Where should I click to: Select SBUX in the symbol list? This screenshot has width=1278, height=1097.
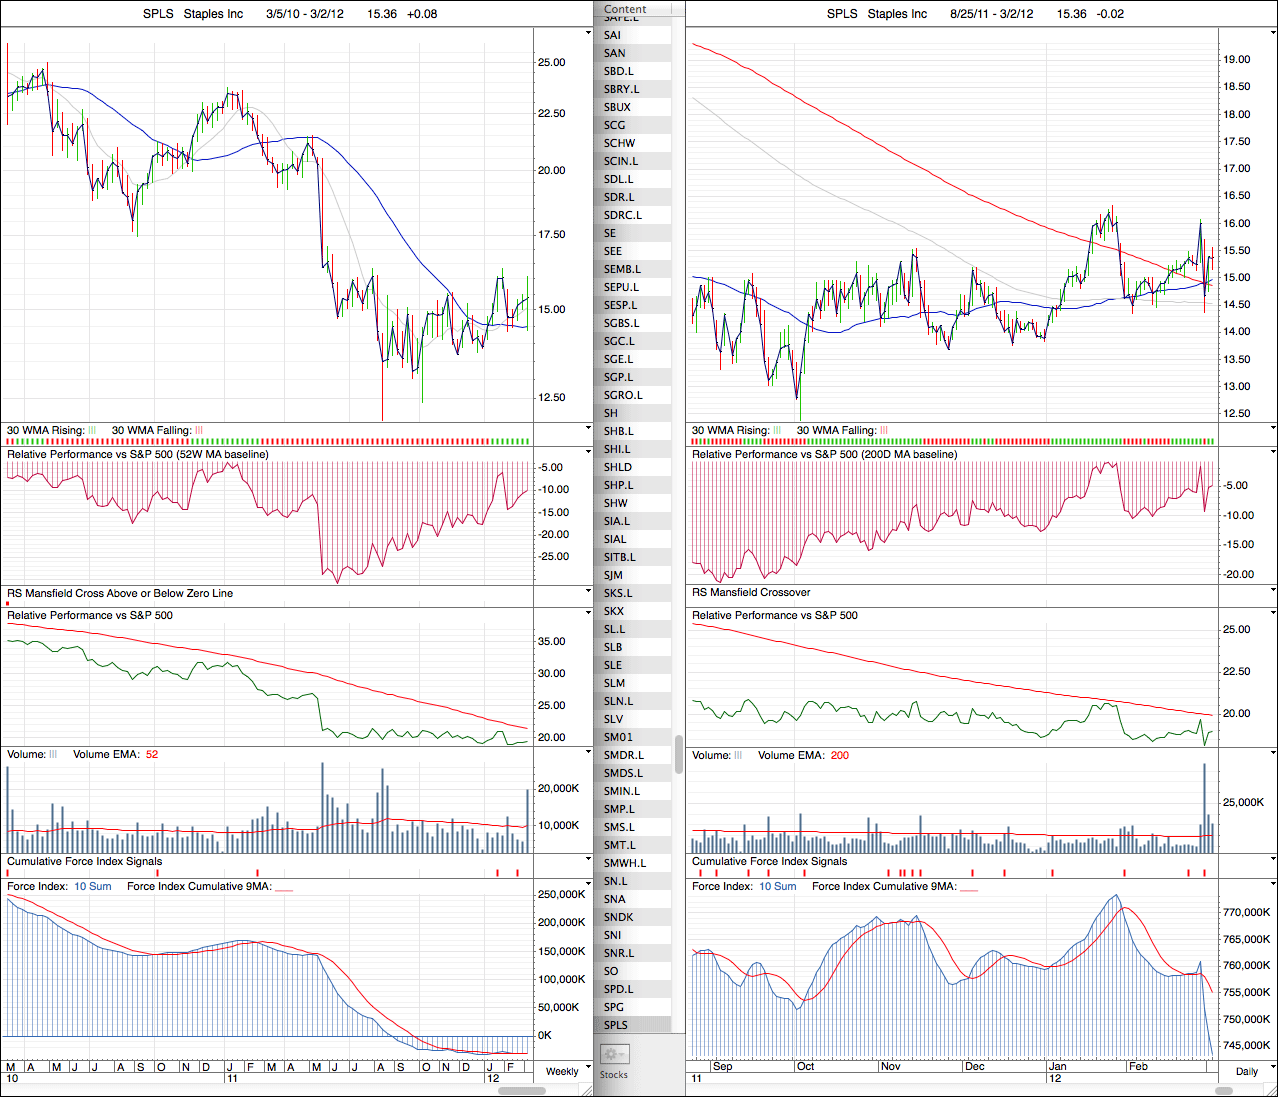(617, 107)
